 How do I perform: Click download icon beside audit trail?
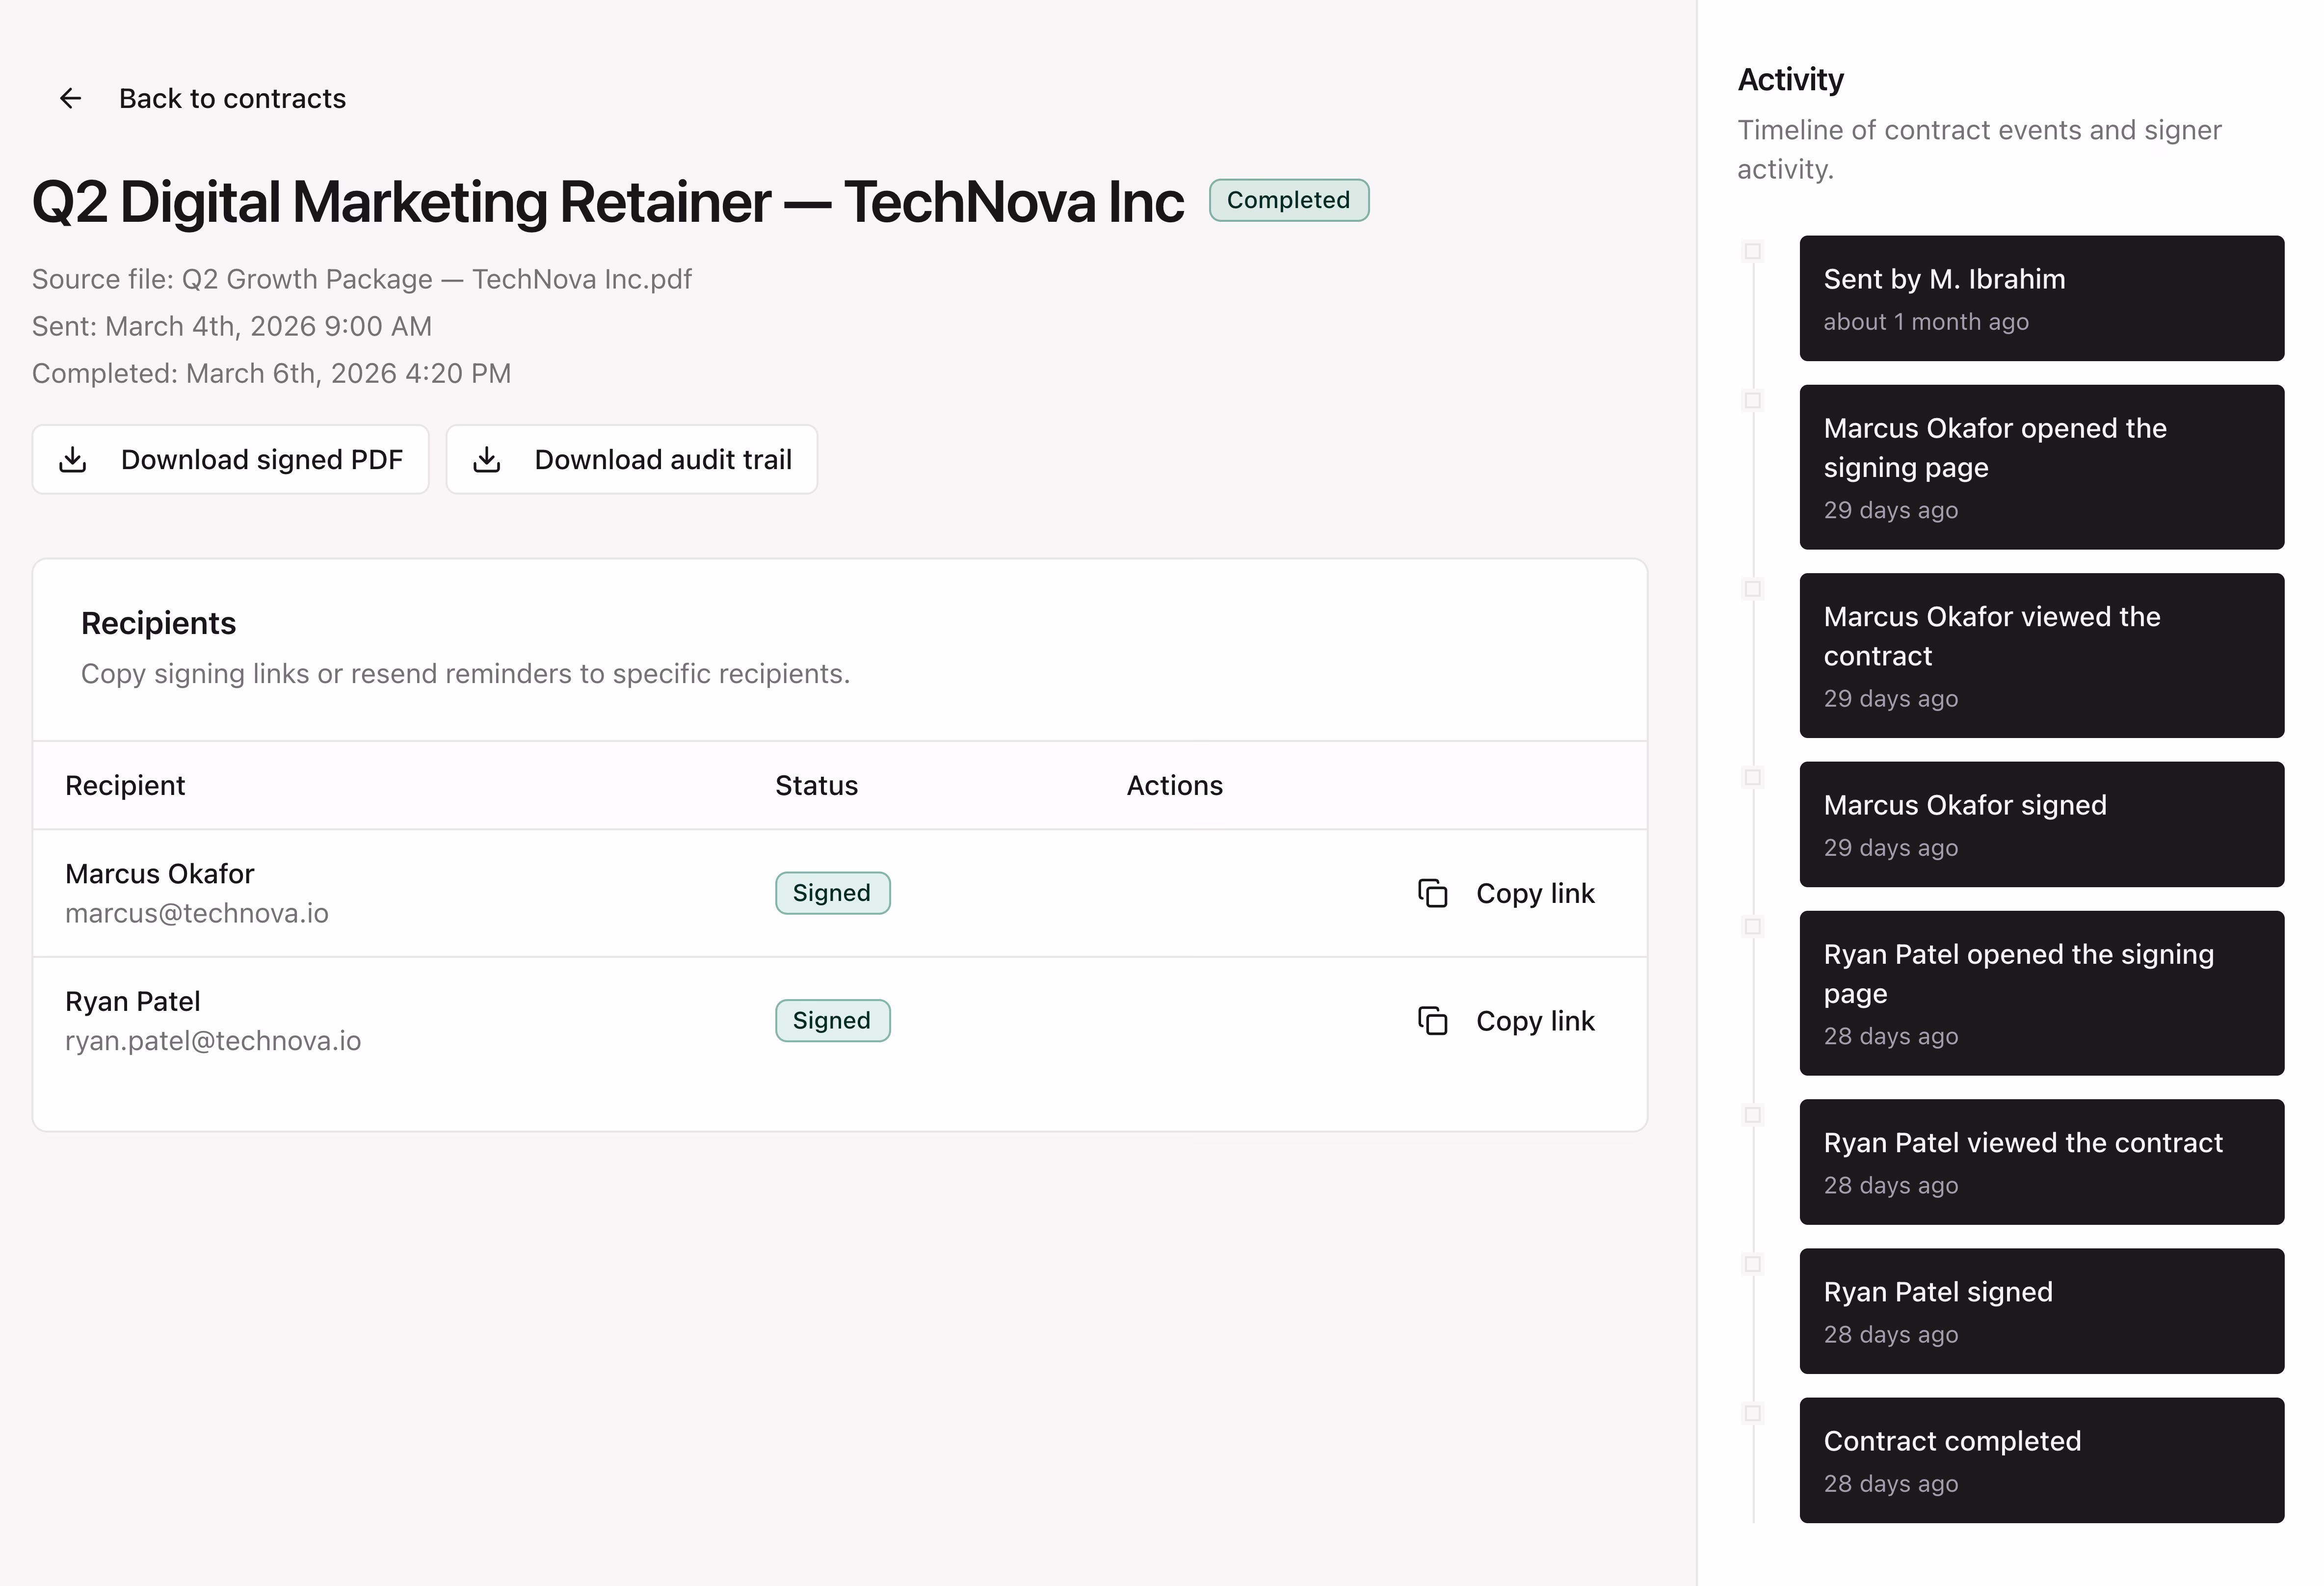(487, 460)
